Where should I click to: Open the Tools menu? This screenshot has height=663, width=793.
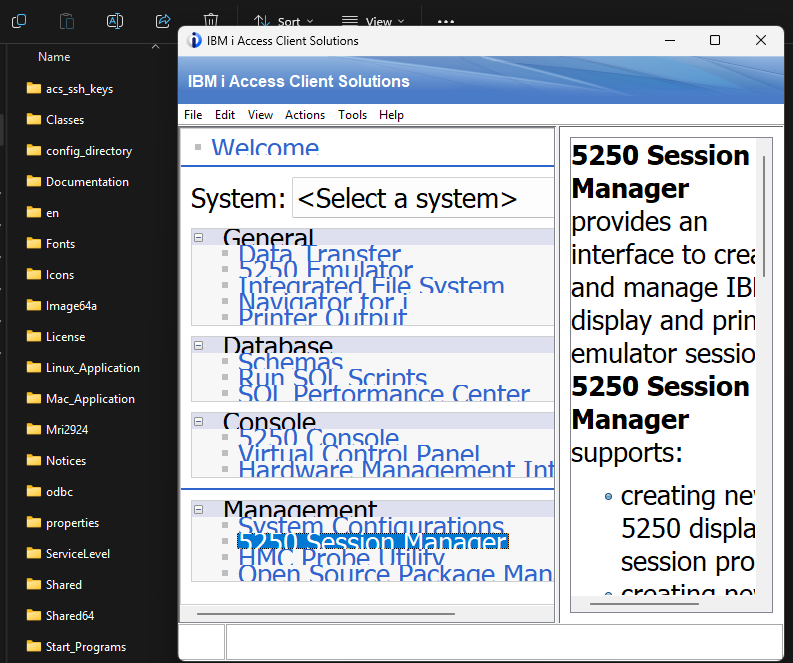tap(352, 115)
